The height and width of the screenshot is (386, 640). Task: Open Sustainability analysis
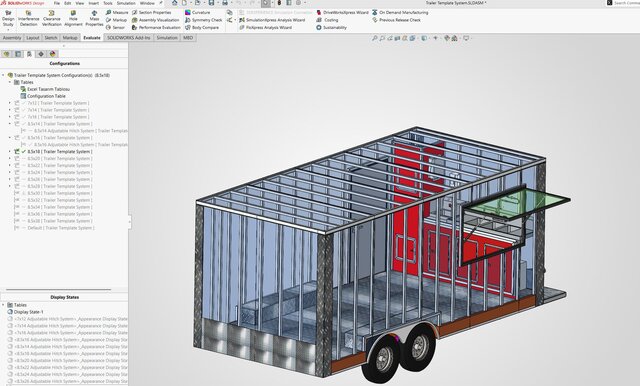pos(331,27)
